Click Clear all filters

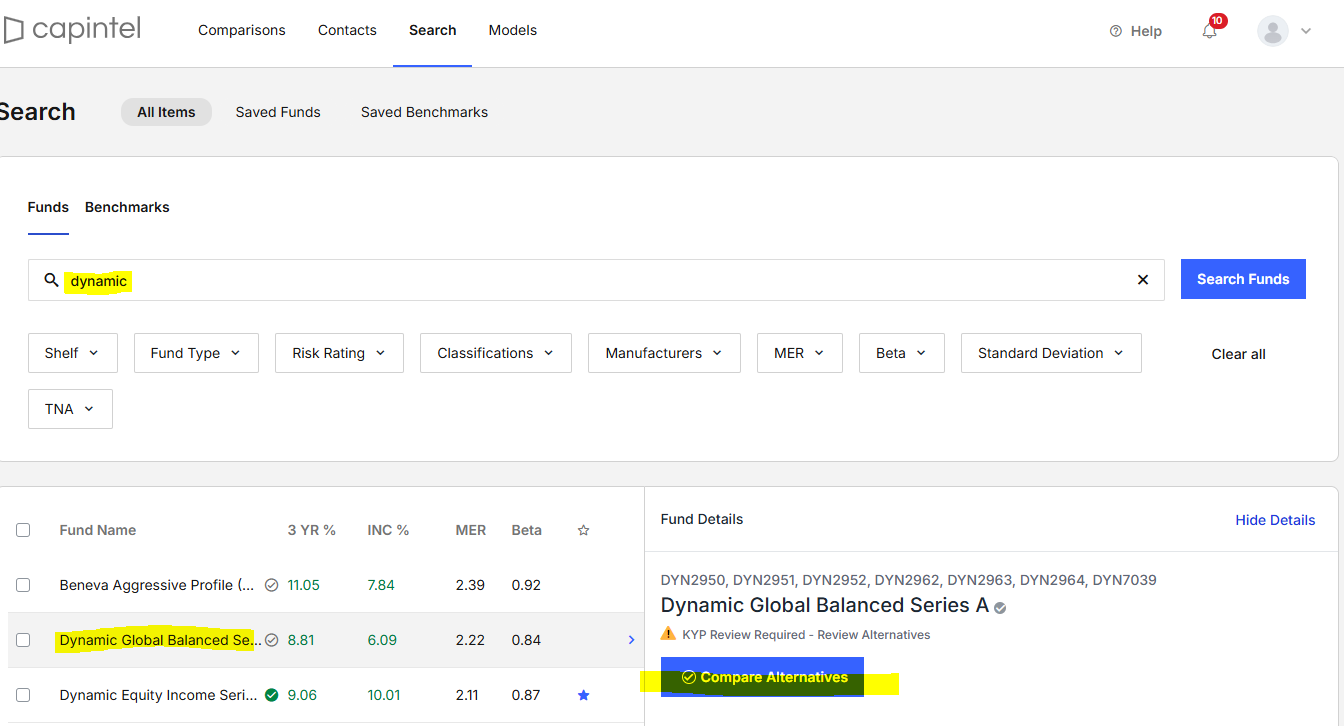coord(1238,354)
